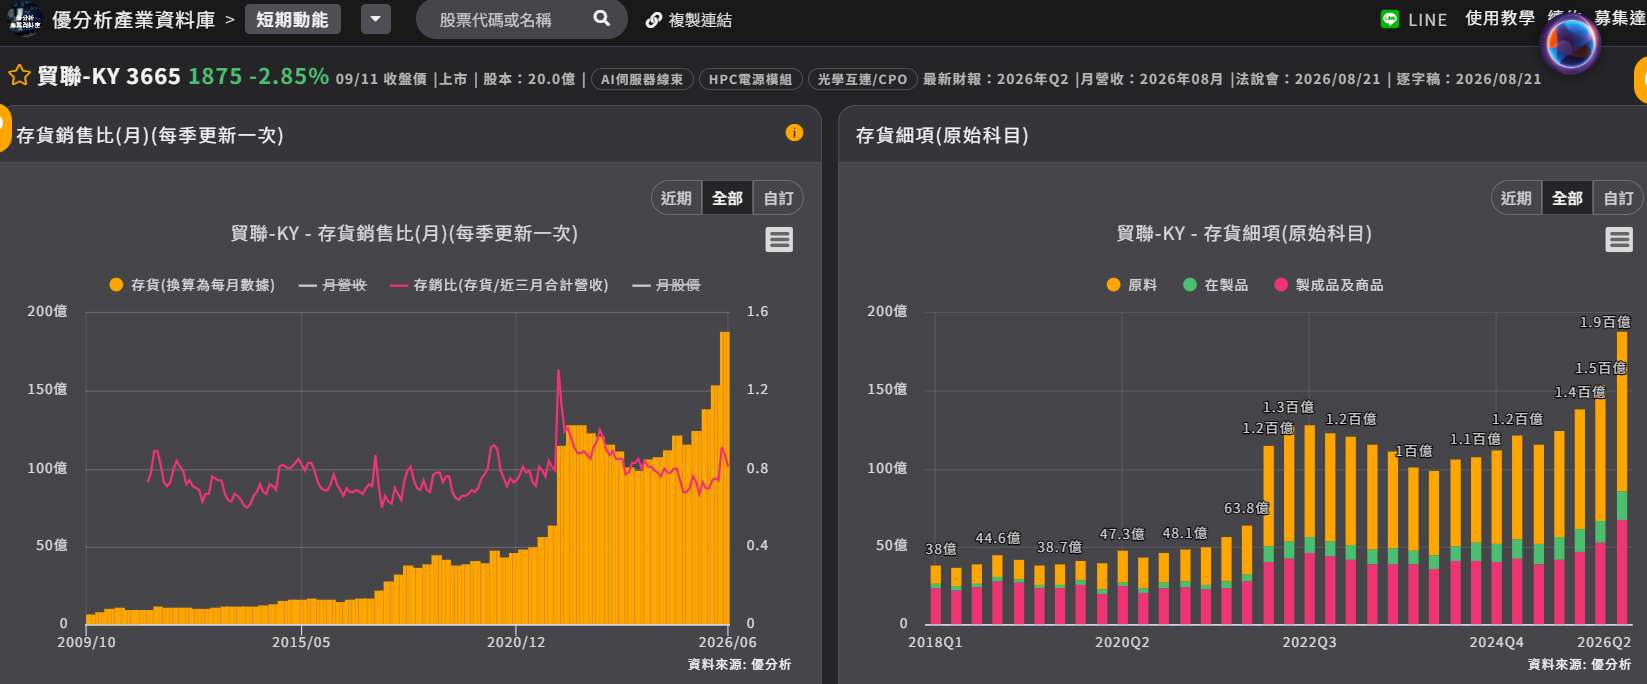Click x-axis label 2022Q3

[1309, 642]
